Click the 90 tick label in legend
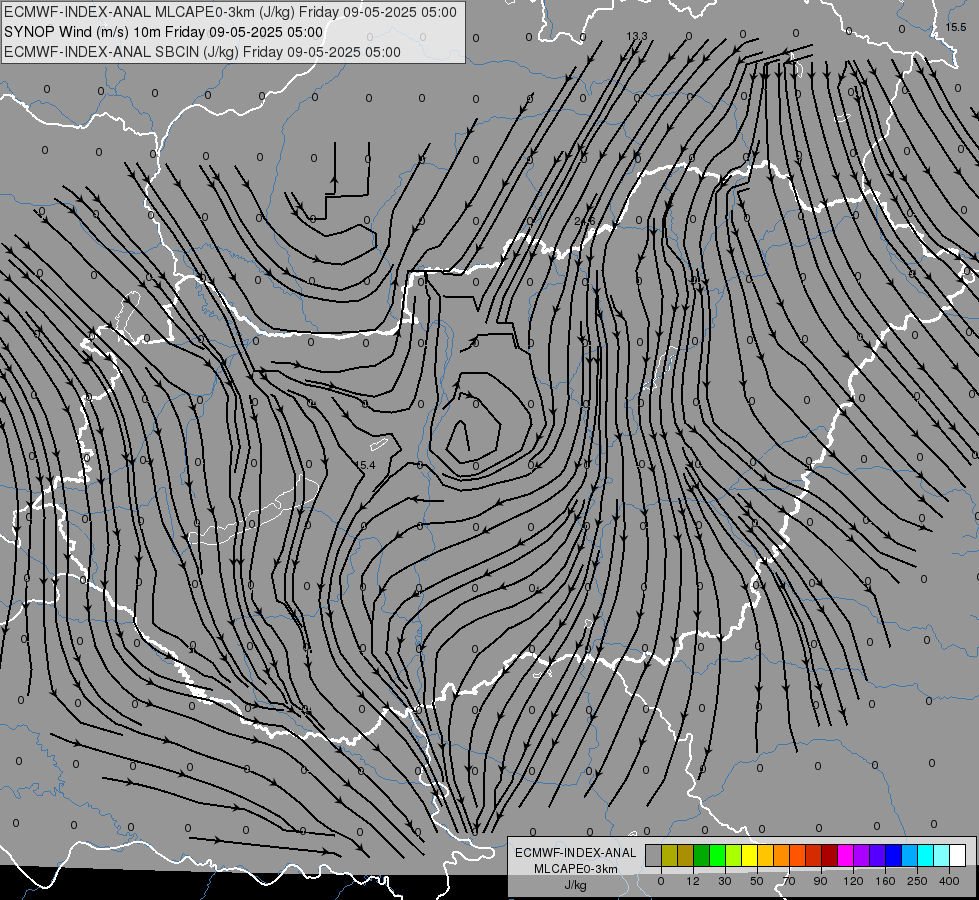The image size is (979, 900). (821, 881)
